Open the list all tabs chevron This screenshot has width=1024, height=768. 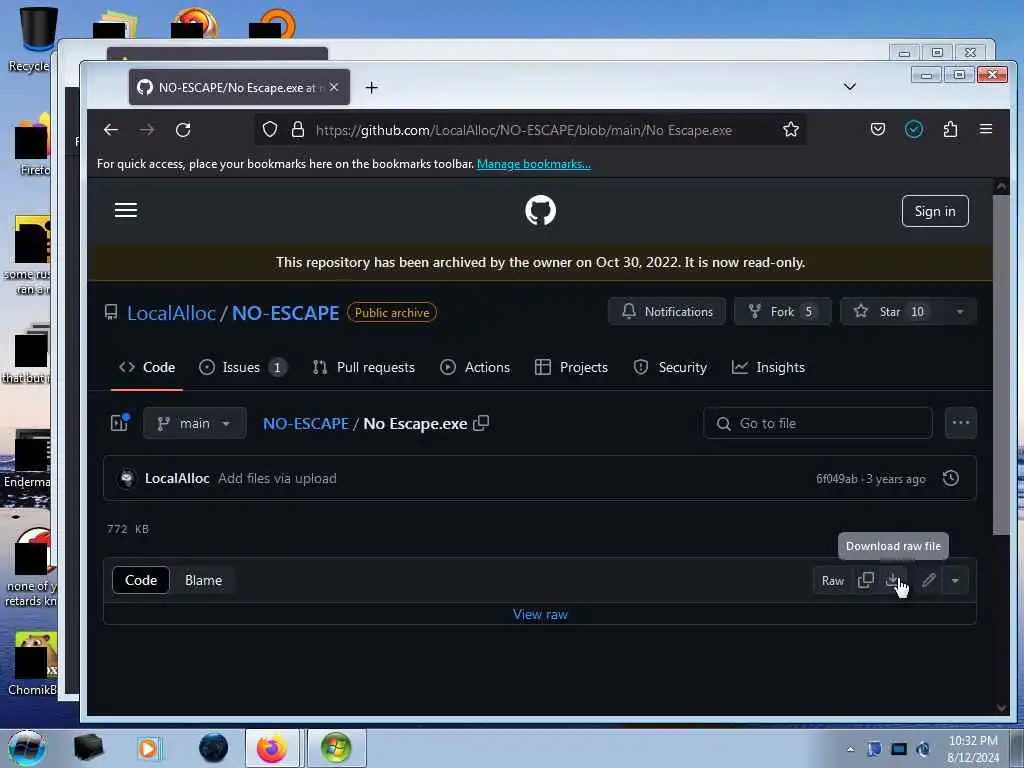[x=850, y=86]
